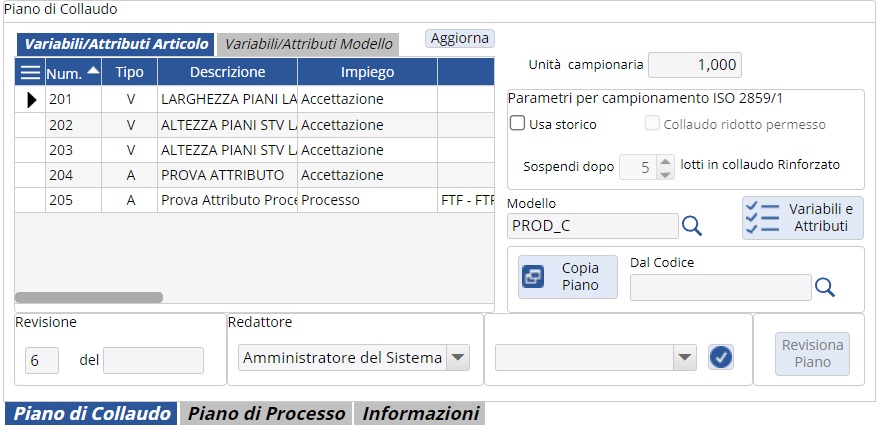Click the blue checkmark confirm icon

[x=721, y=357]
